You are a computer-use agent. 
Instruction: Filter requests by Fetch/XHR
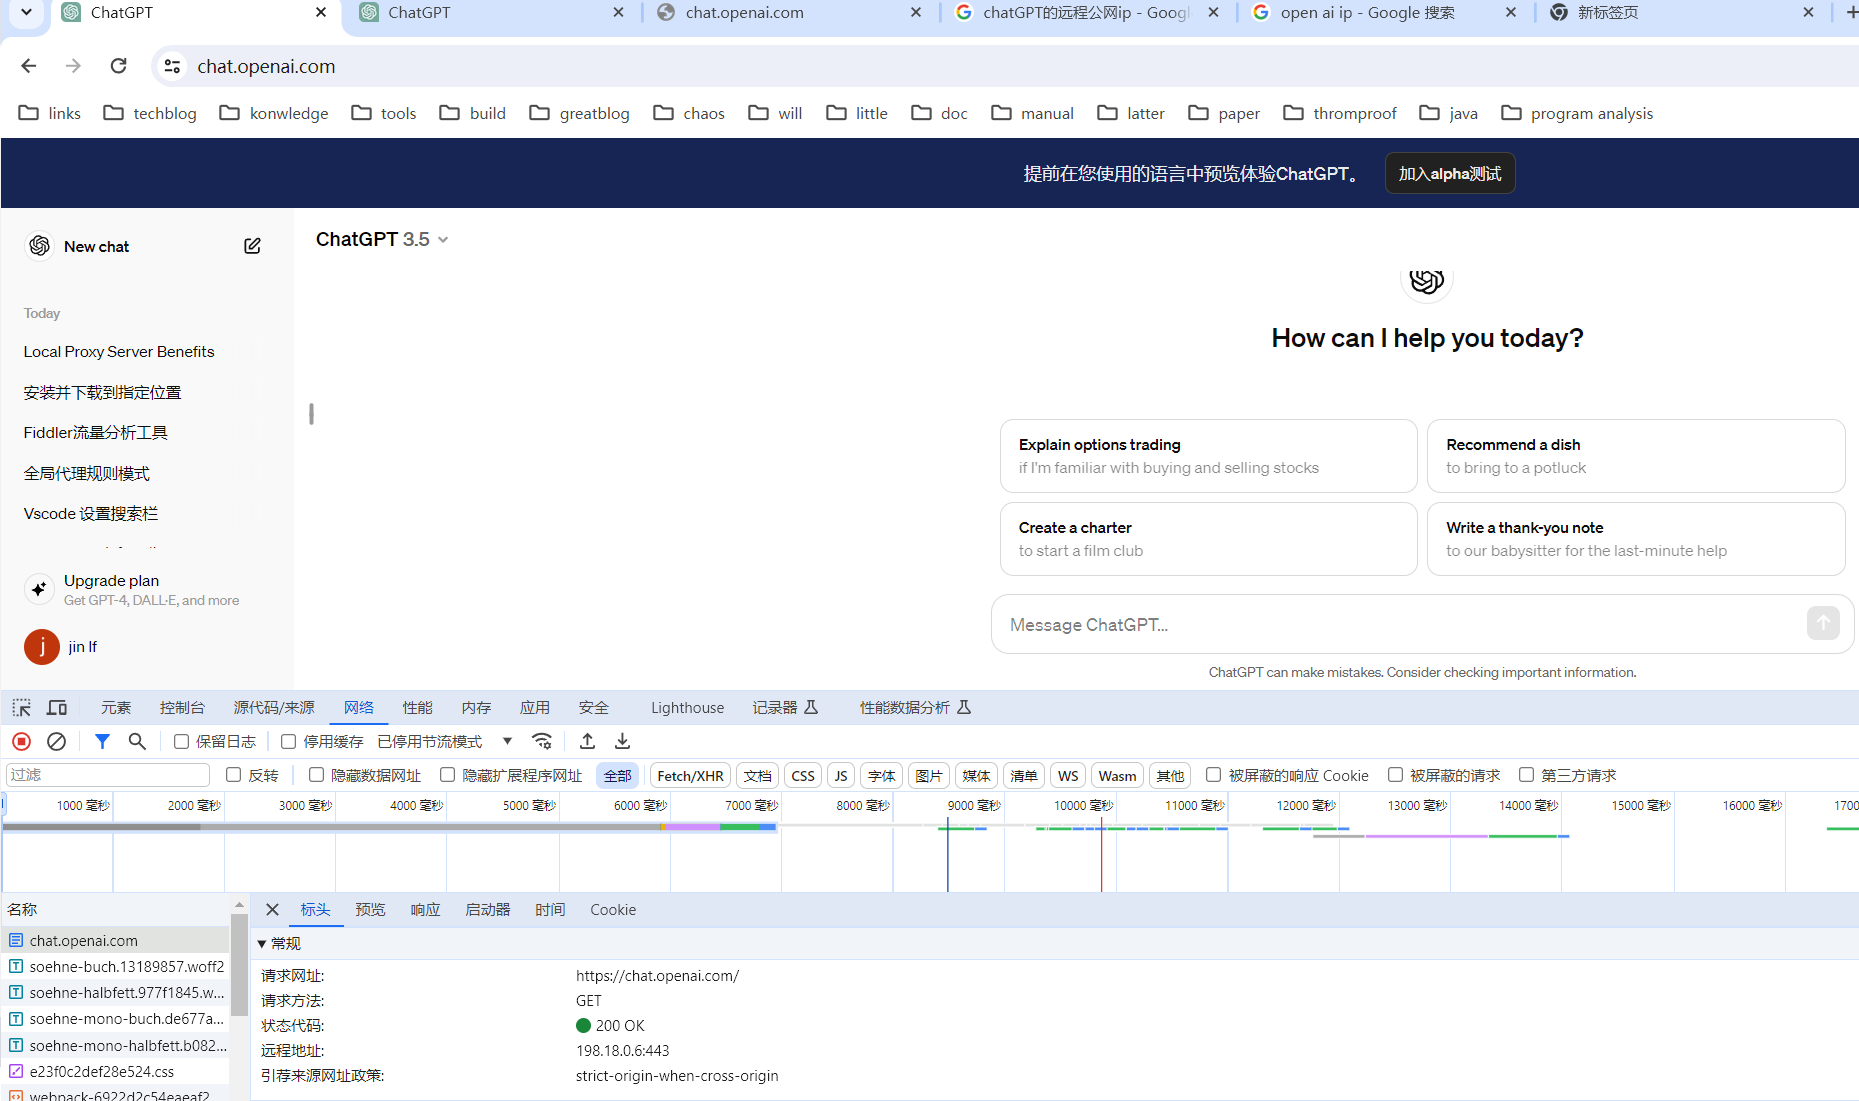click(690, 775)
